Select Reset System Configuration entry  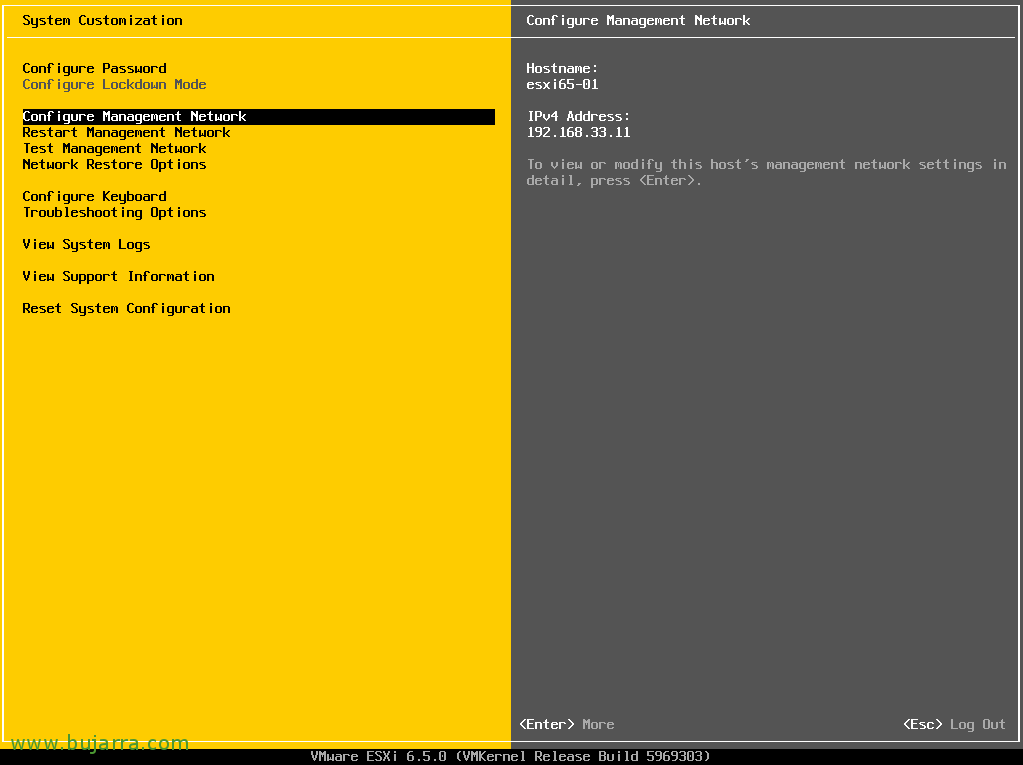pyautogui.click(x=126, y=308)
